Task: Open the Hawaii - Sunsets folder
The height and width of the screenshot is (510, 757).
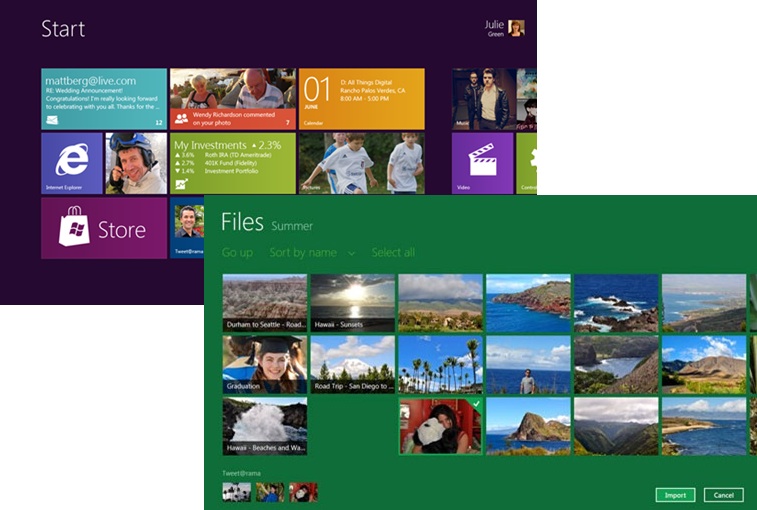Action: [x=352, y=303]
